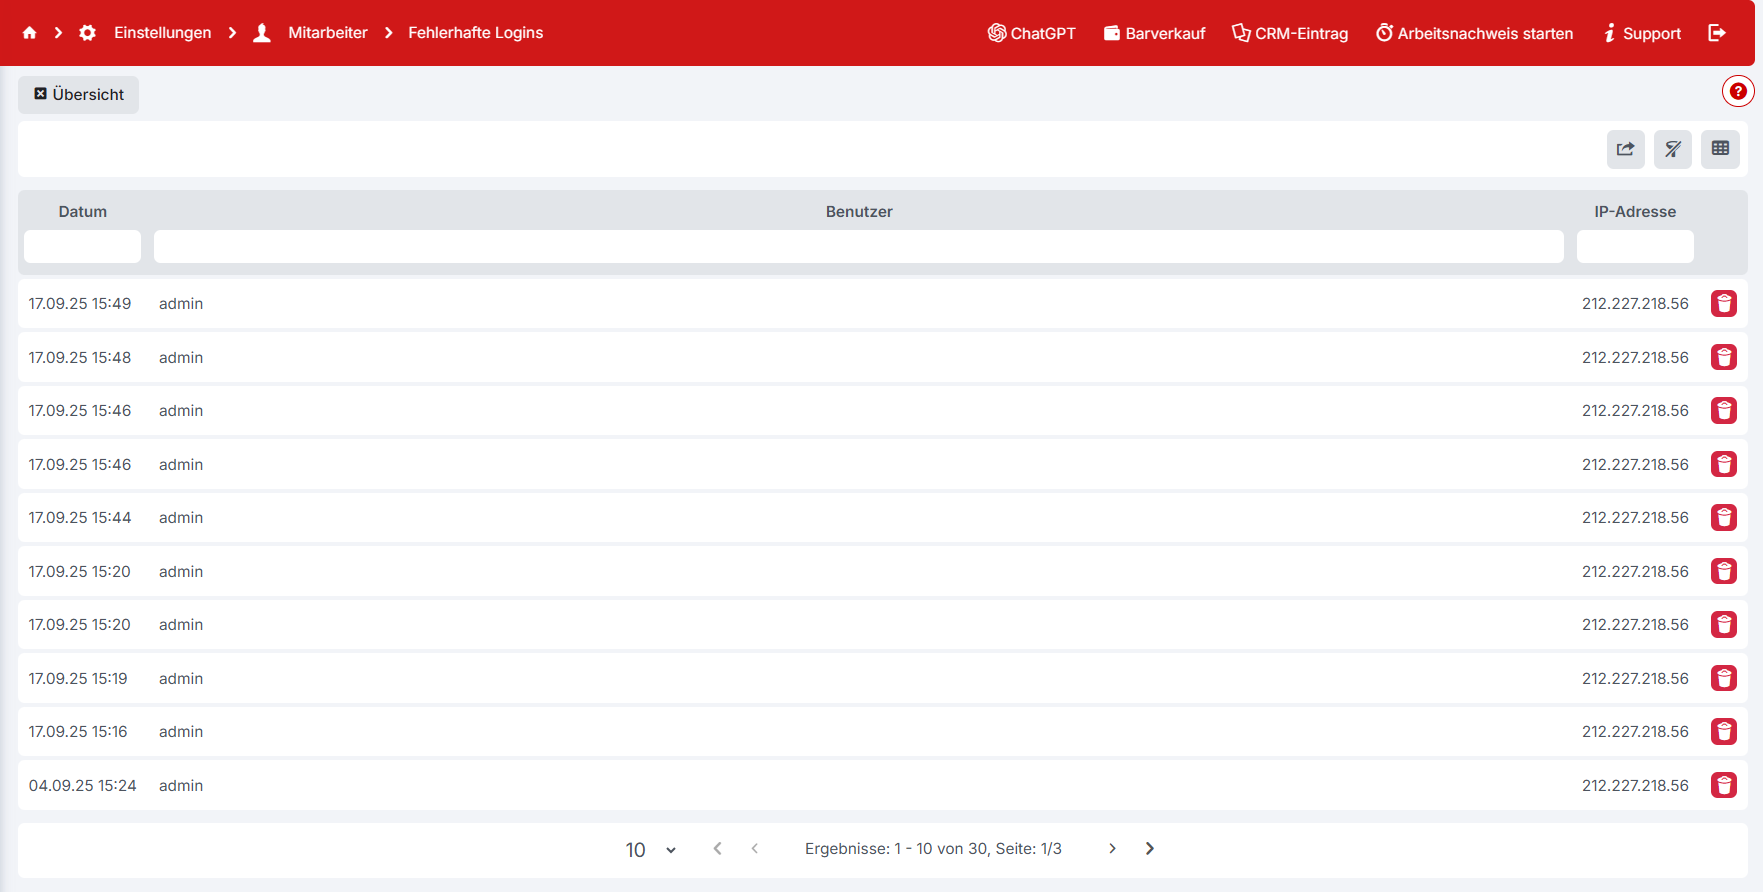The width and height of the screenshot is (1763, 892).
Task: Click the IP-Adresse filter field
Action: point(1634,247)
